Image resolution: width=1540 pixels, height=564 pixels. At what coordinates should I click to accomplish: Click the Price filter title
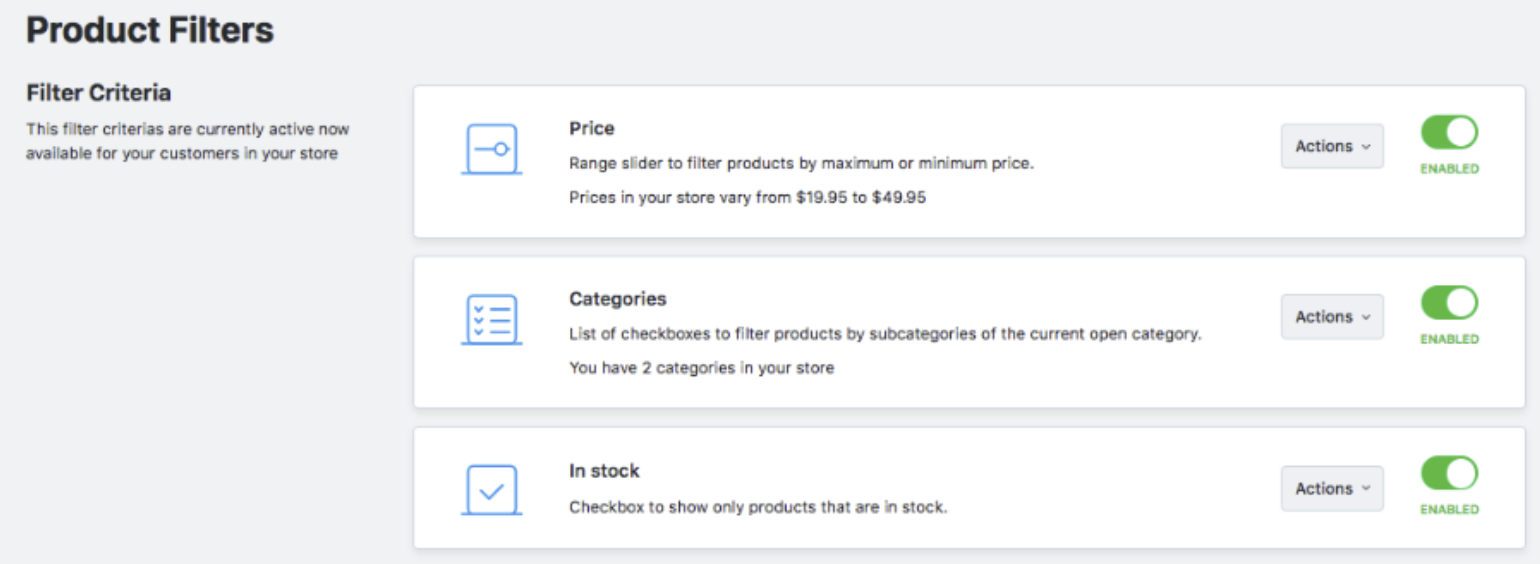point(592,128)
